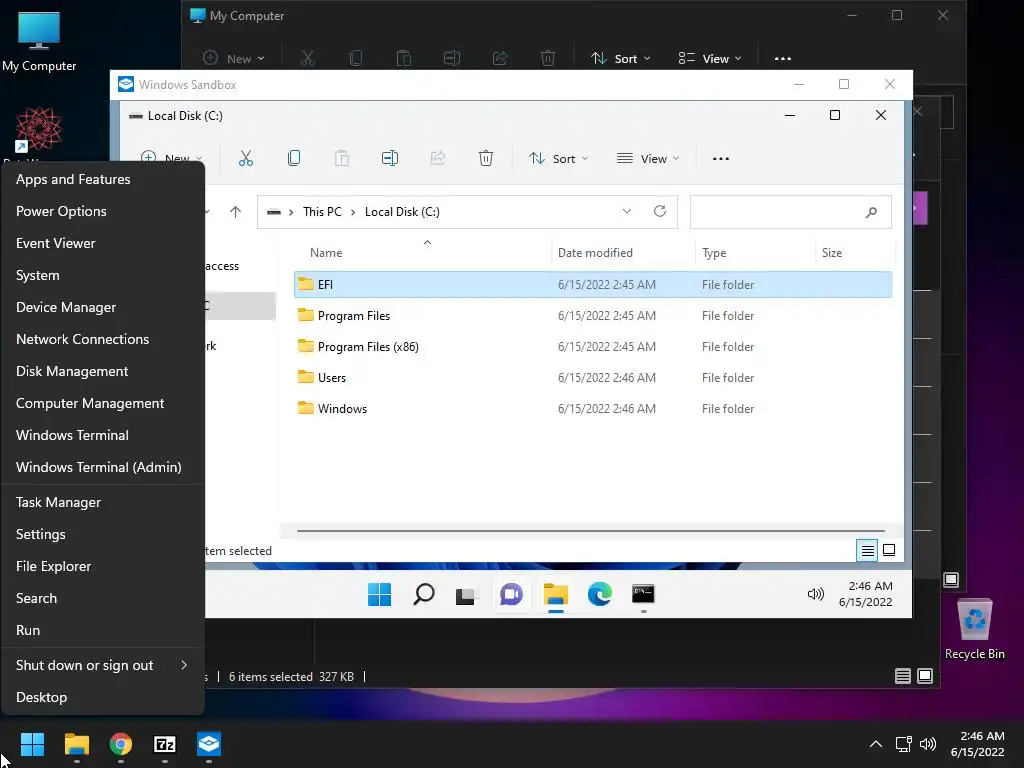Screen dimensions: 1024x768
Task: Click Delete icon in My Computer window toolbar
Action: point(548,58)
